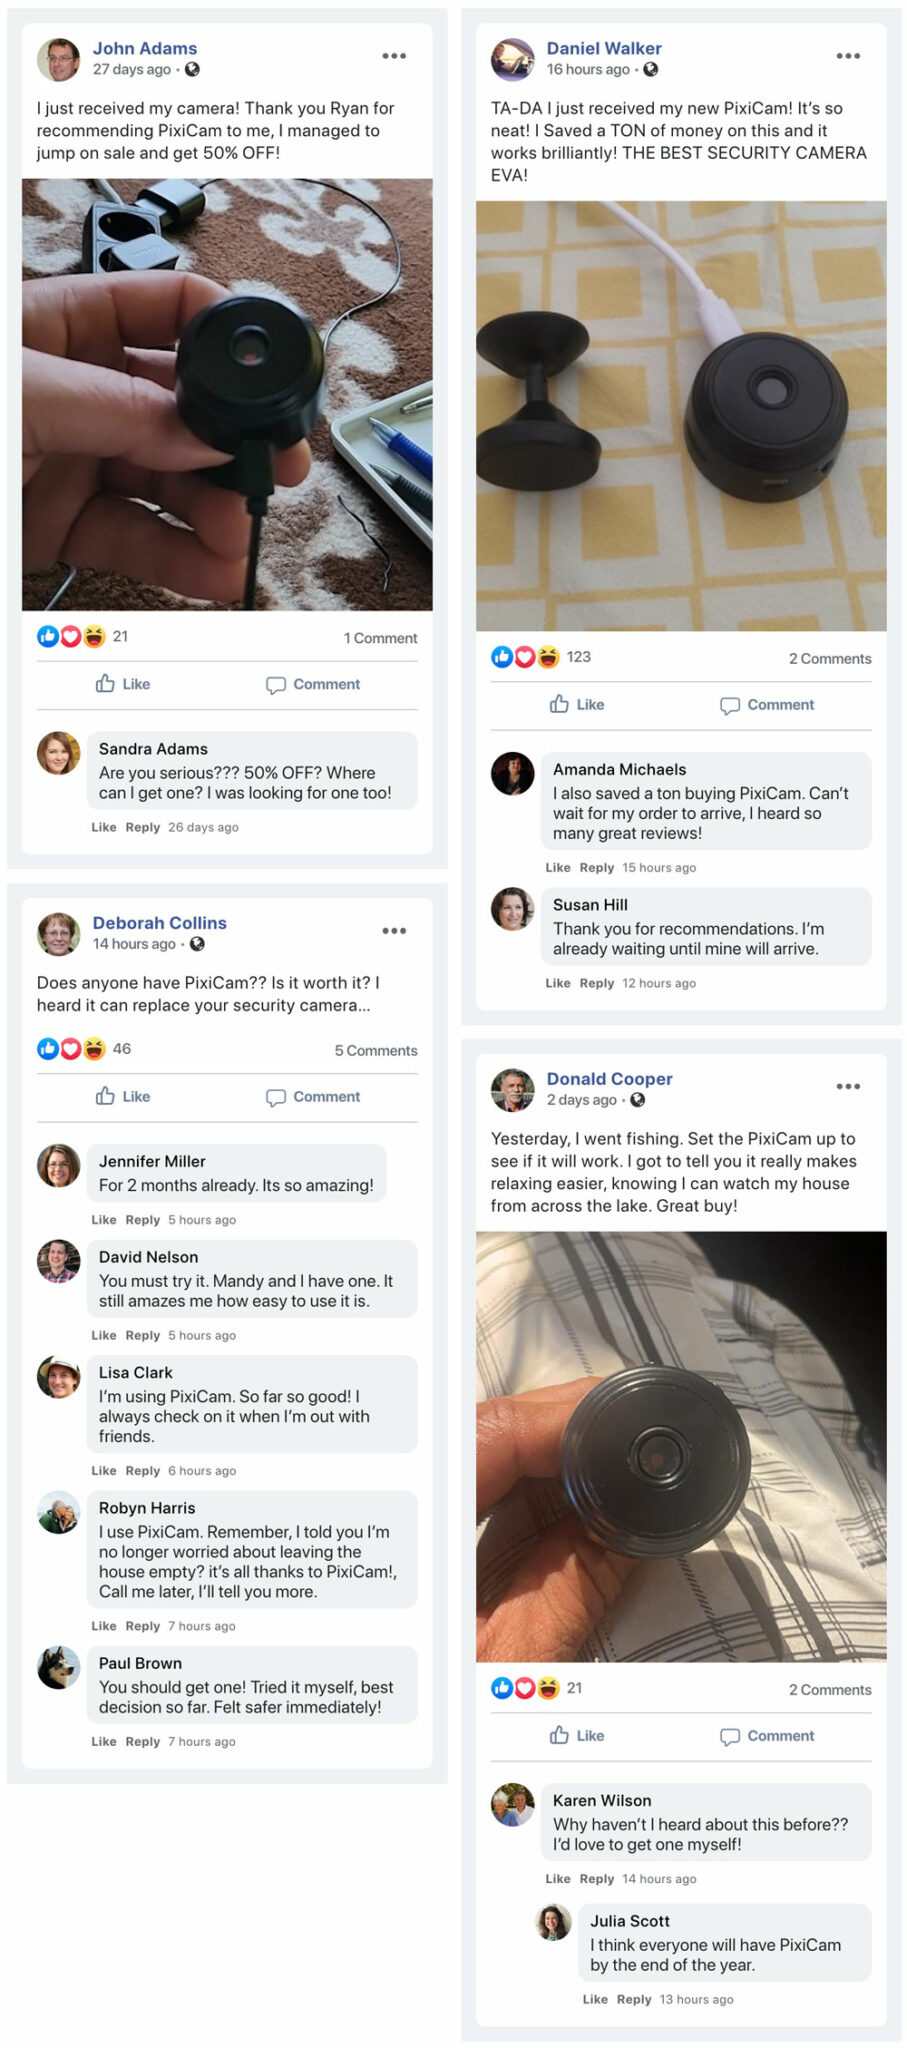Click the thumbs-up Like icon under John Adams' post

pyautogui.click(x=105, y=684)
